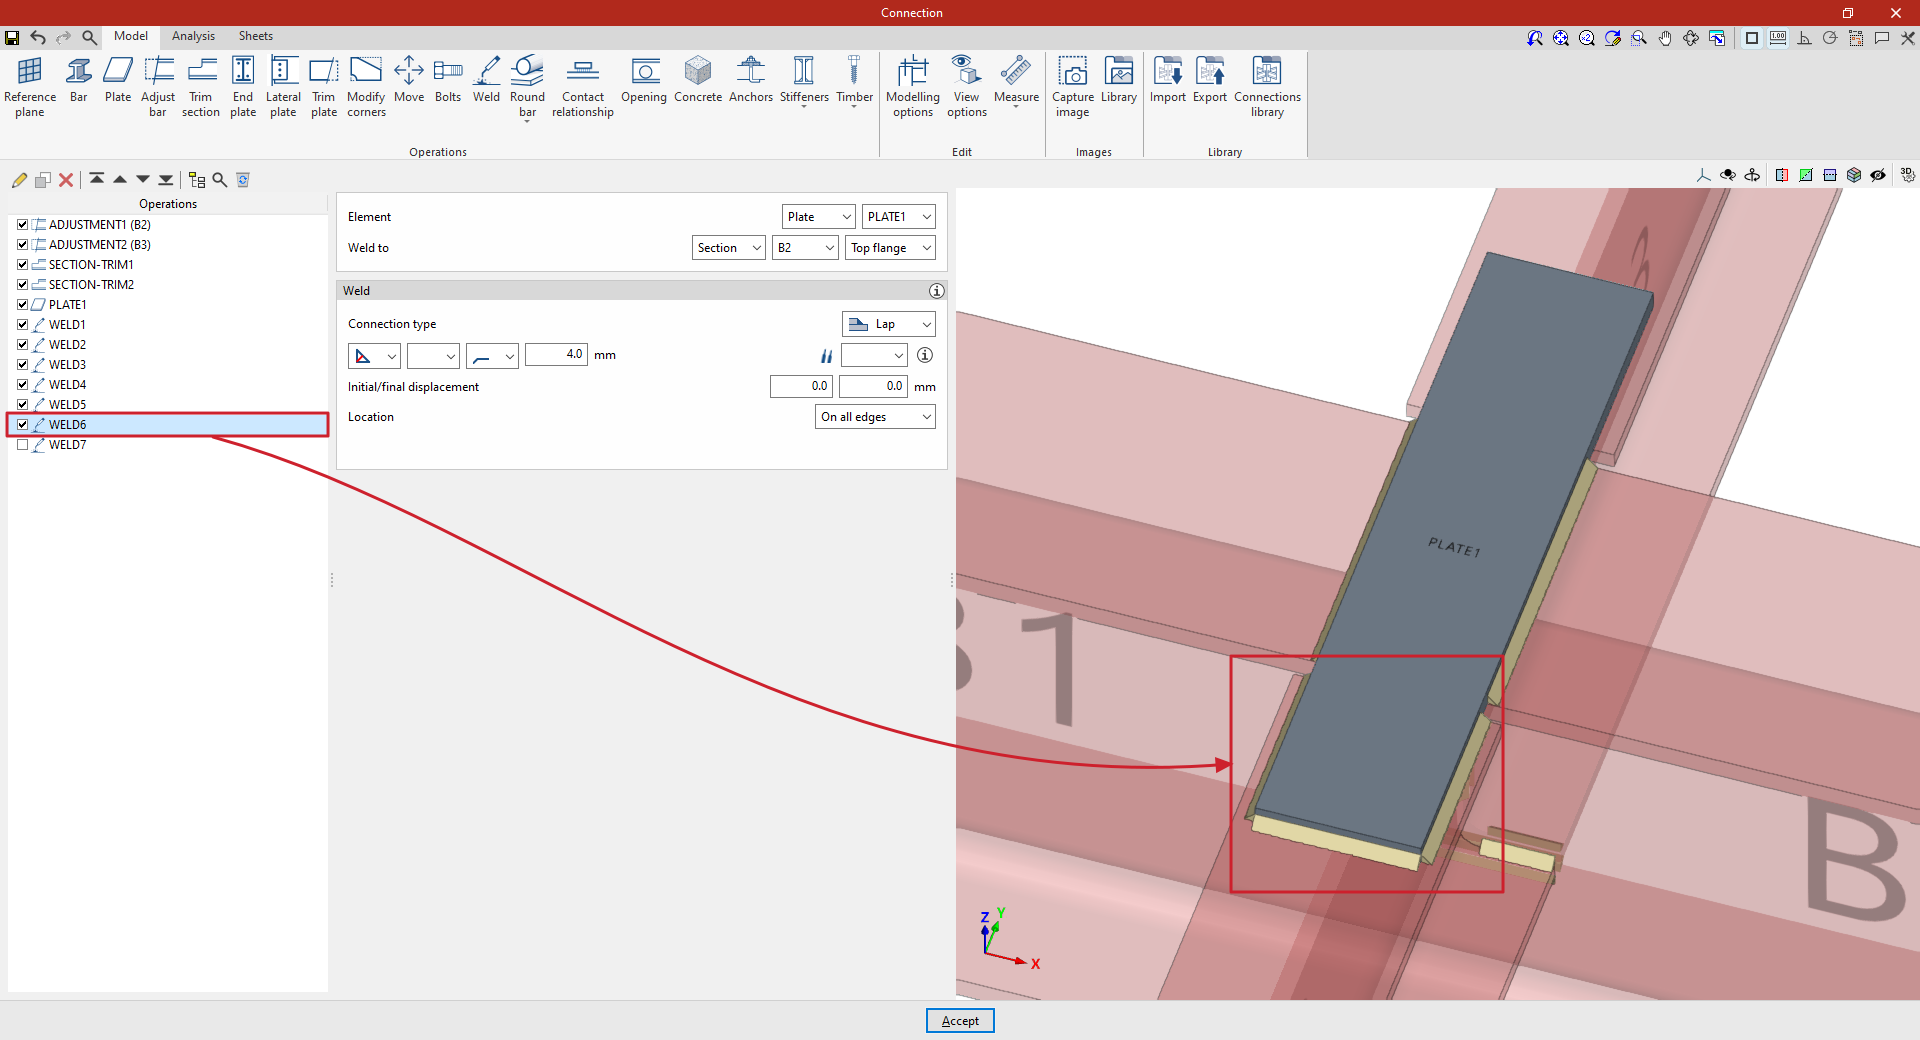Viewport: 1920px width, 1040px height.
Task: Toggle the SECTION-TRIM1 checkbox
Action: (x=23, y=265)
